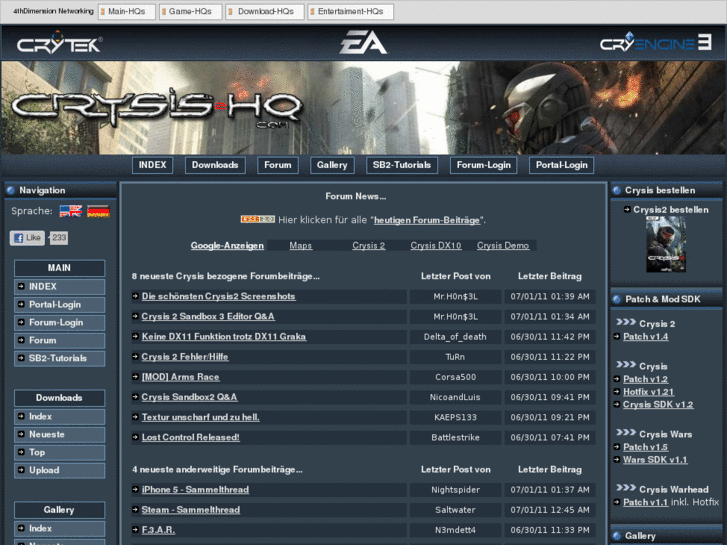
Task: Click the Crysis 2 box art thumbnail
Action: [x=666, y=244]
